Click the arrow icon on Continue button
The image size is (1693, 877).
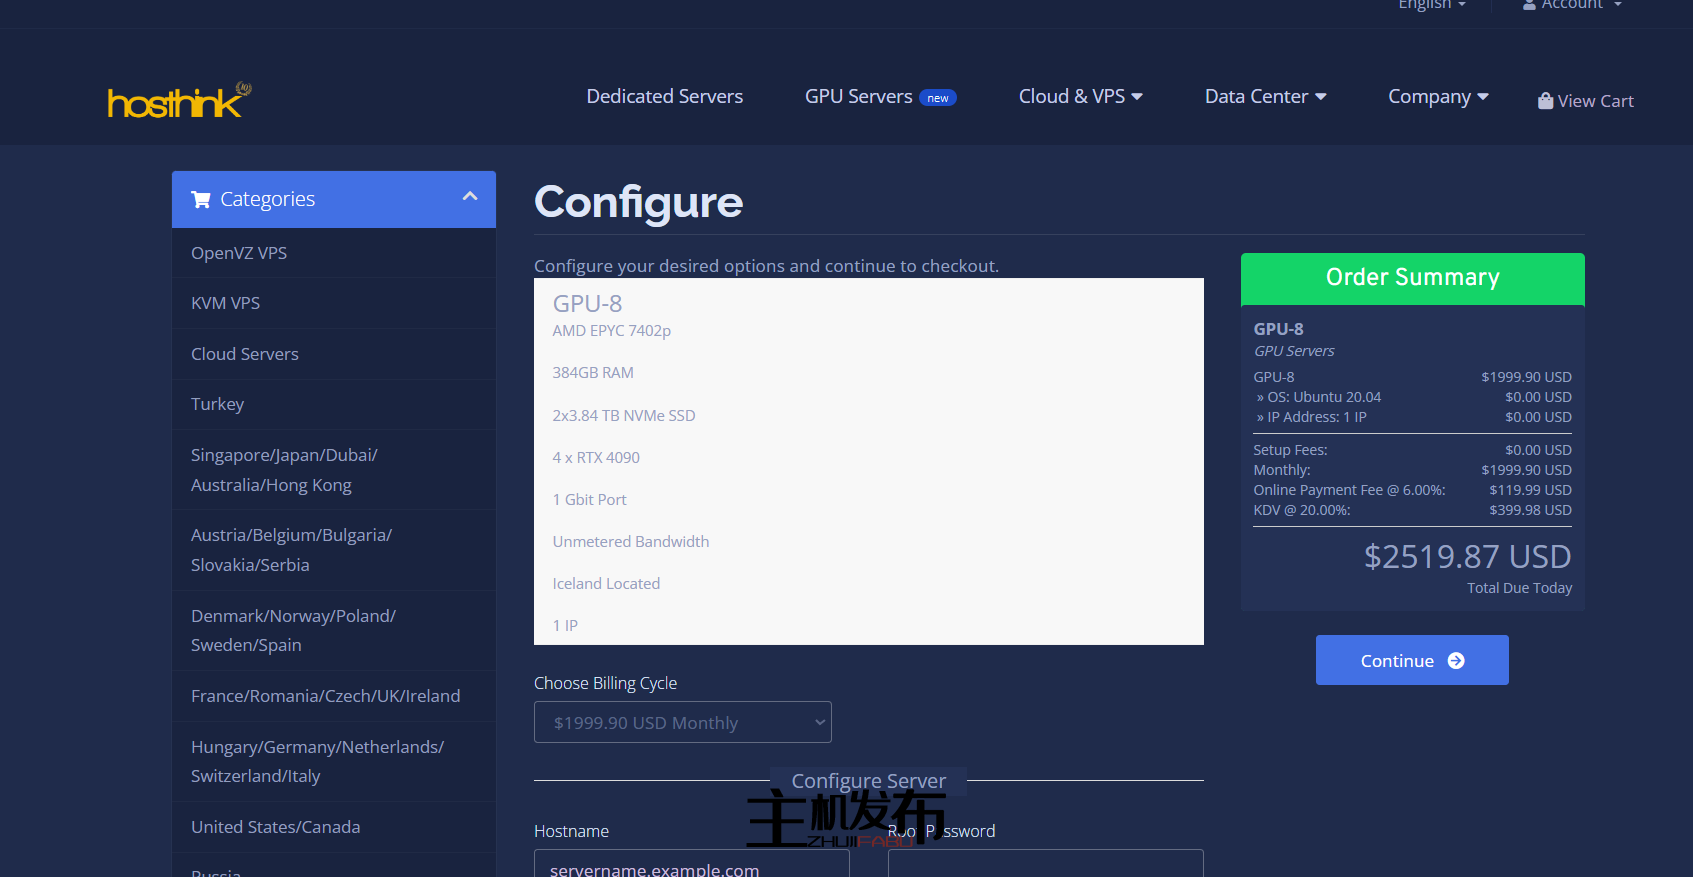pyautogui.click(x=1456, y=661)
